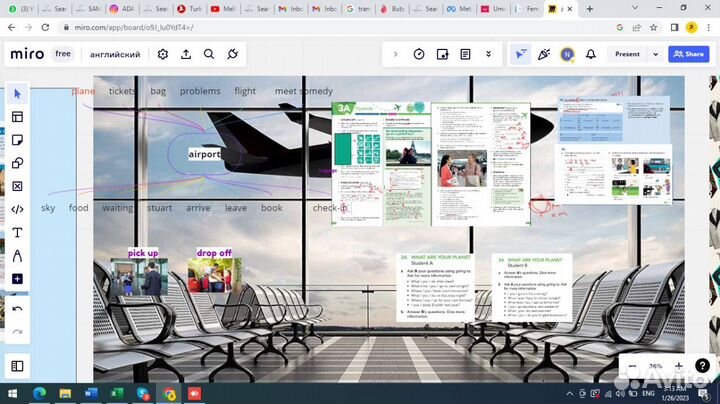The width and height of the screenshot is (720, 404).
Task: Toggle collaborator cursors visibility
Action: point(521,54)
